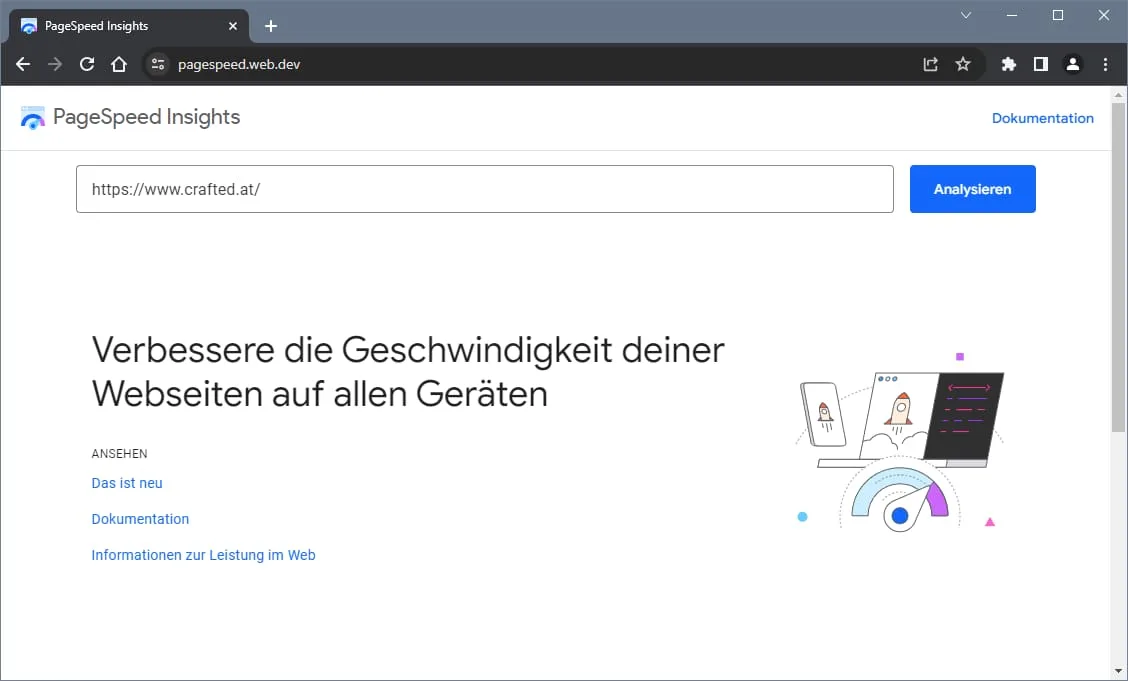The height and width of the screenshot is (681, 1128).
Task: Maximize the browser window
Action: click(x=1058, y=15)
